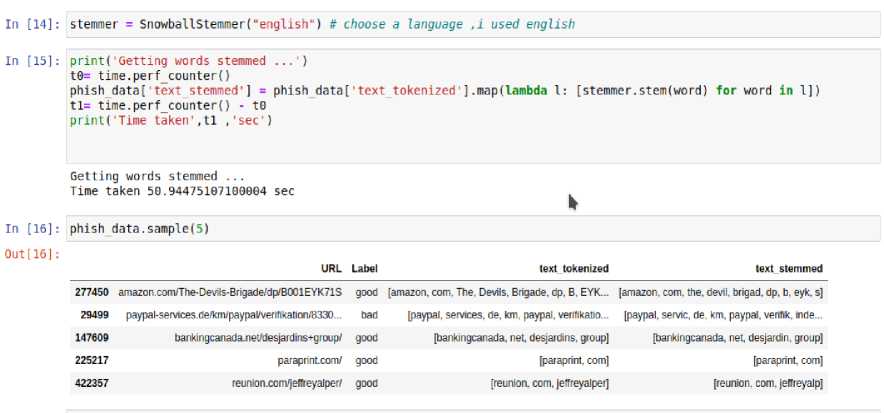Click the In [16] cell prompt
Image resolution: width=884 pixels, height=413 pixels.
coord(33,229)
